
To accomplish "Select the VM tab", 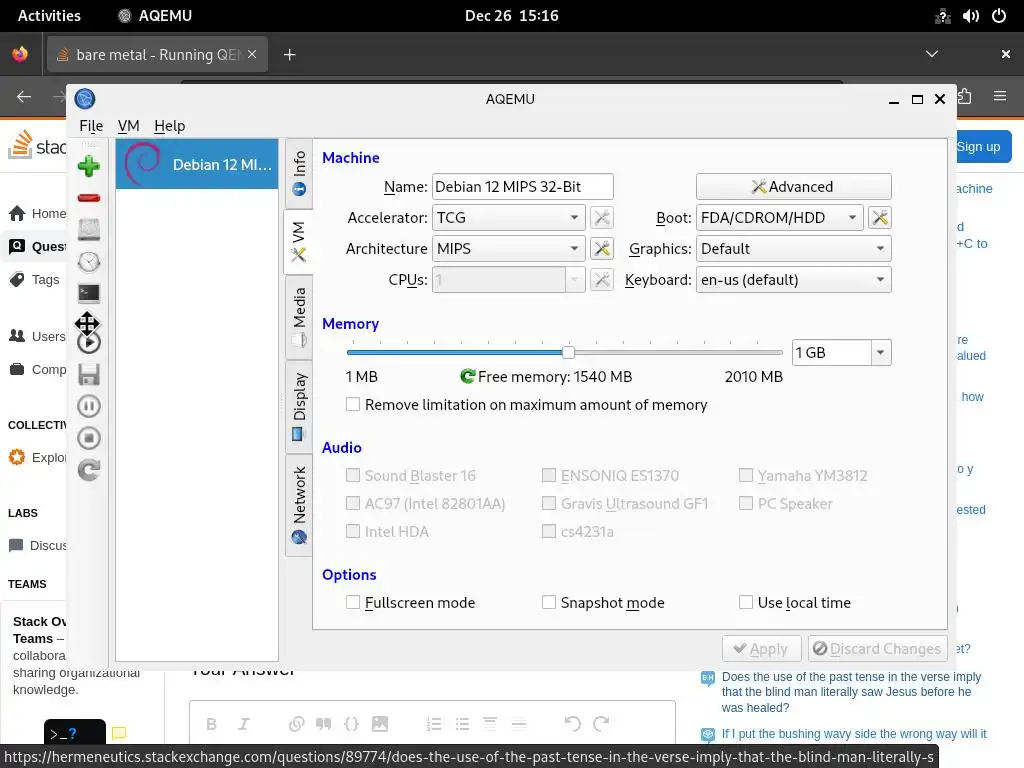I will (x=298, y=242).
